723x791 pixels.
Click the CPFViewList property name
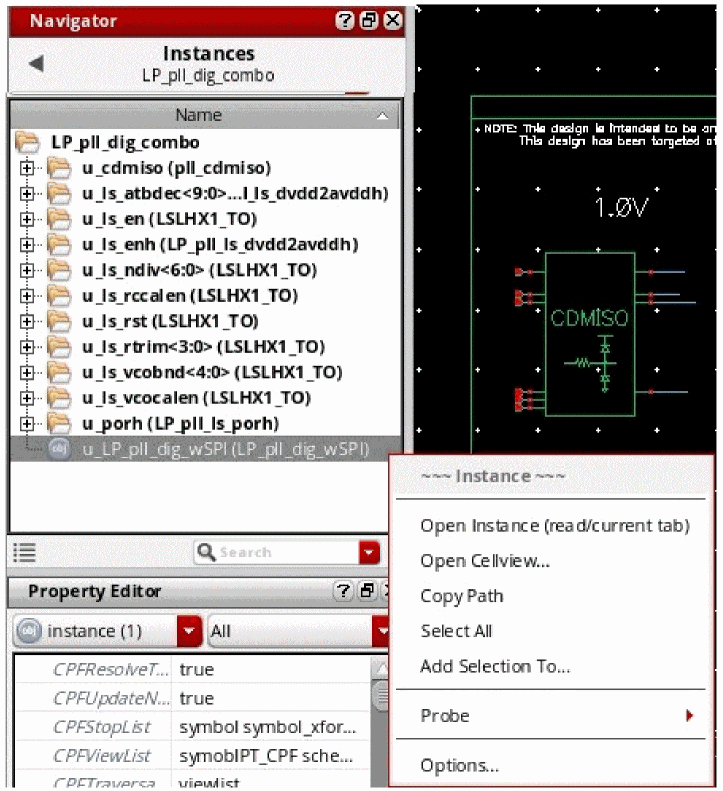[x=102, y=756]
